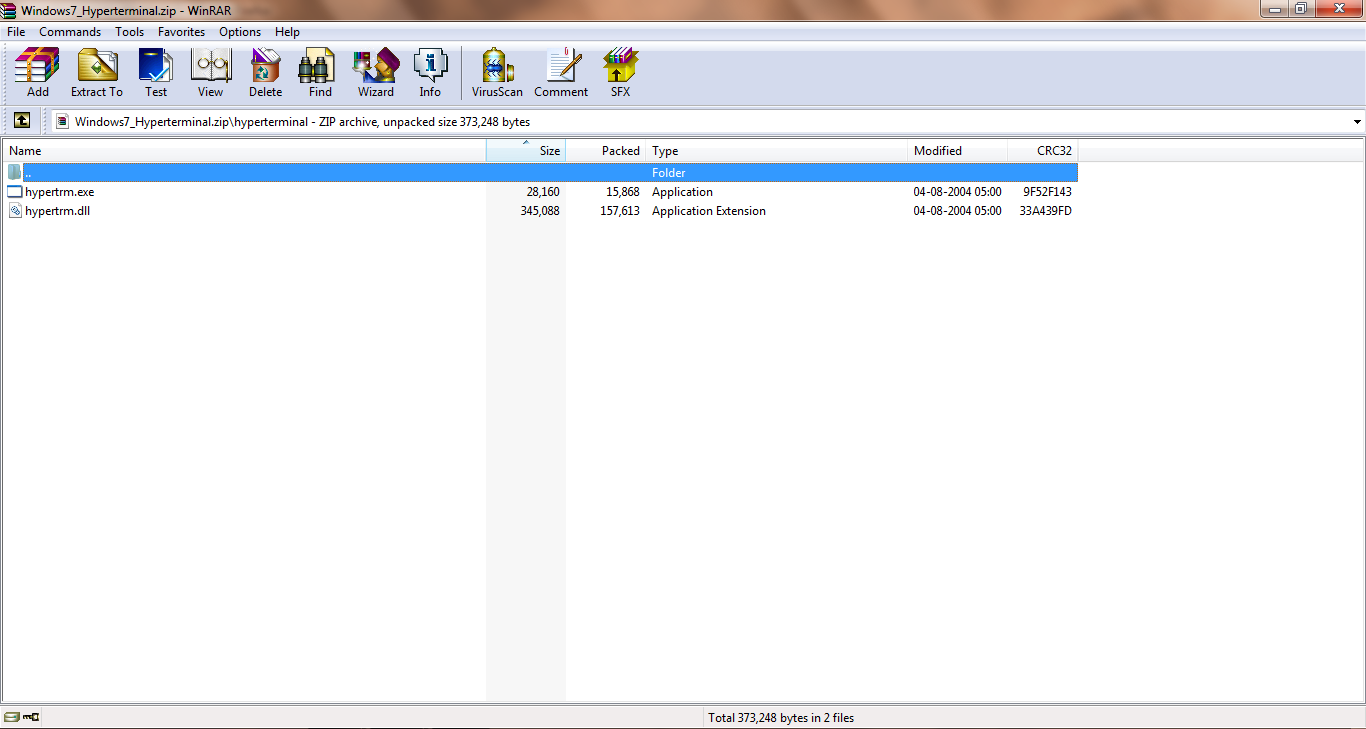Restore down the WinRAR window

tap(1301, 8)
